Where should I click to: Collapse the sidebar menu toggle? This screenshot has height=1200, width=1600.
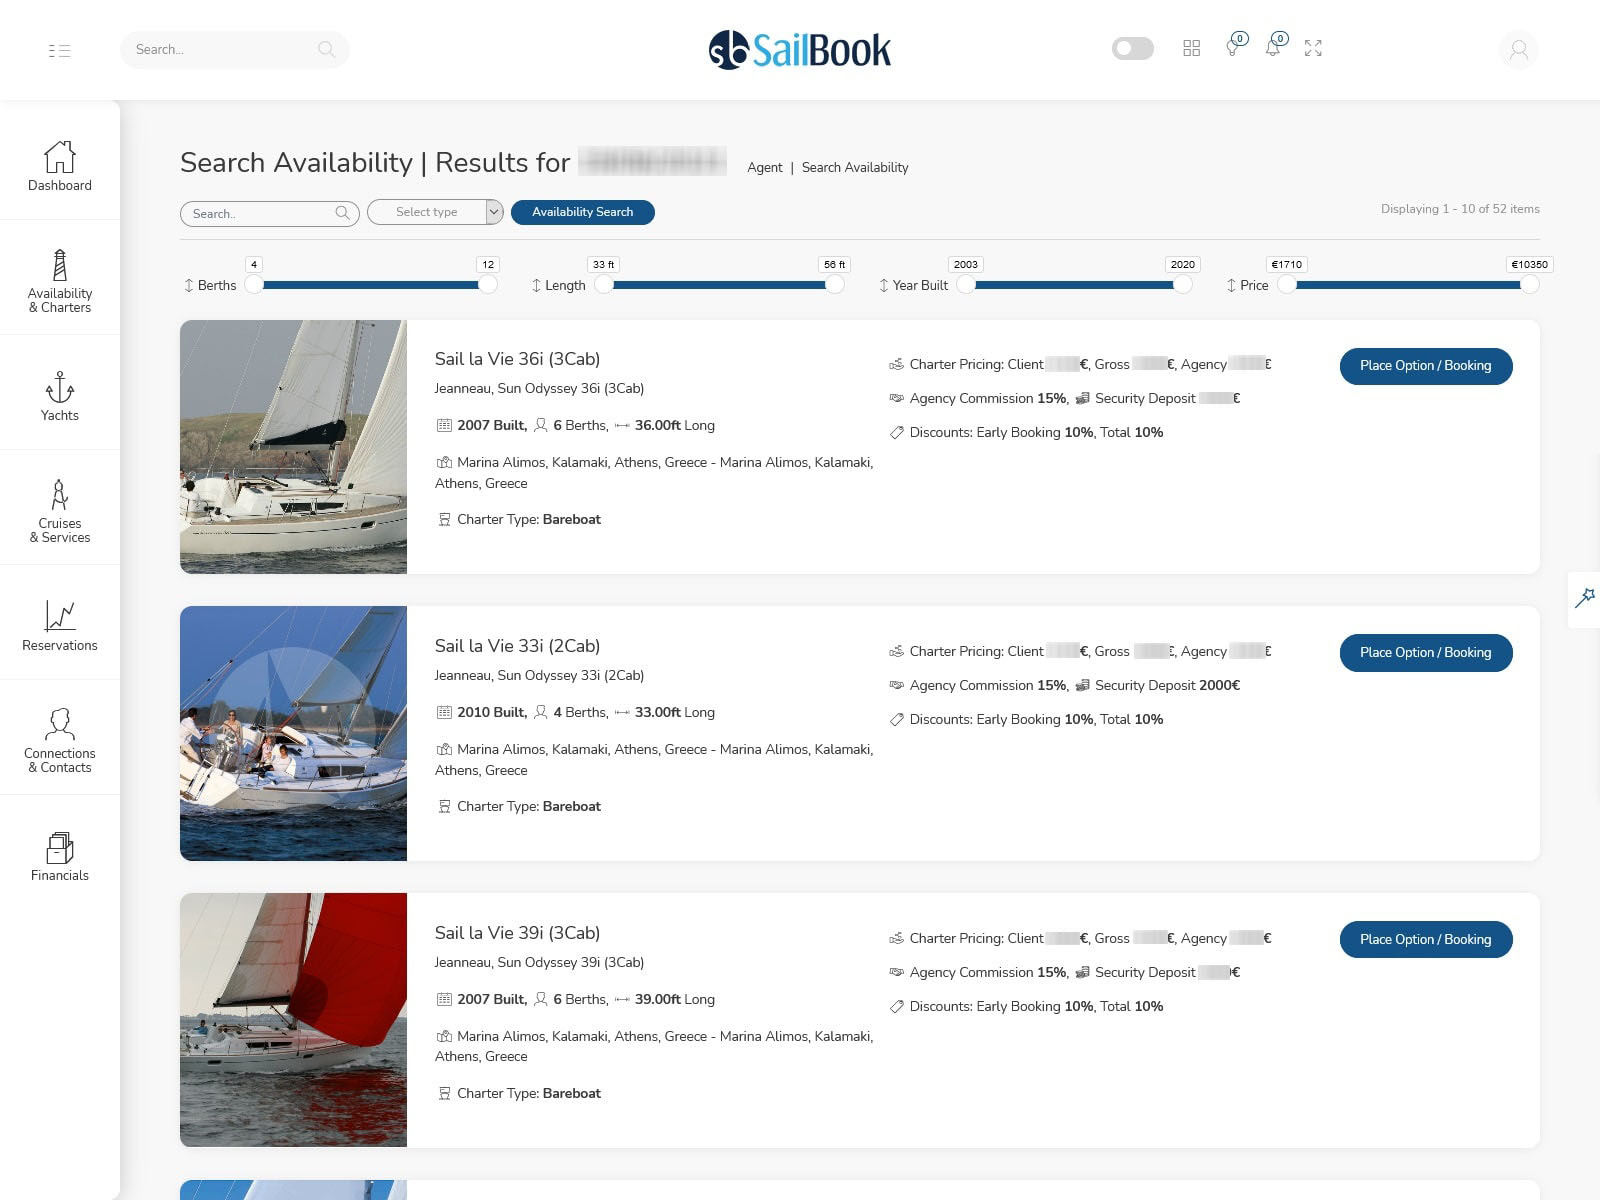59,50
